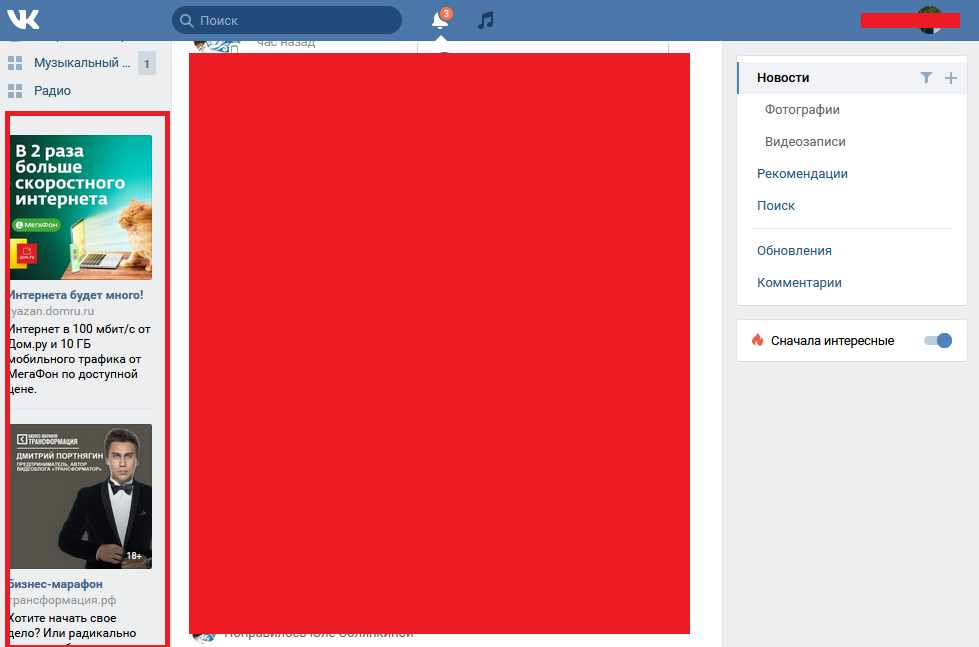Click the news filter funnel icon

(926, 77)
